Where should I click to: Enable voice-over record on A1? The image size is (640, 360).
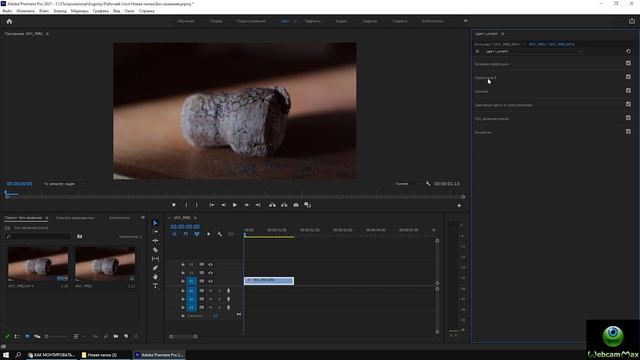pyautogui.click(x=228, y=291)
